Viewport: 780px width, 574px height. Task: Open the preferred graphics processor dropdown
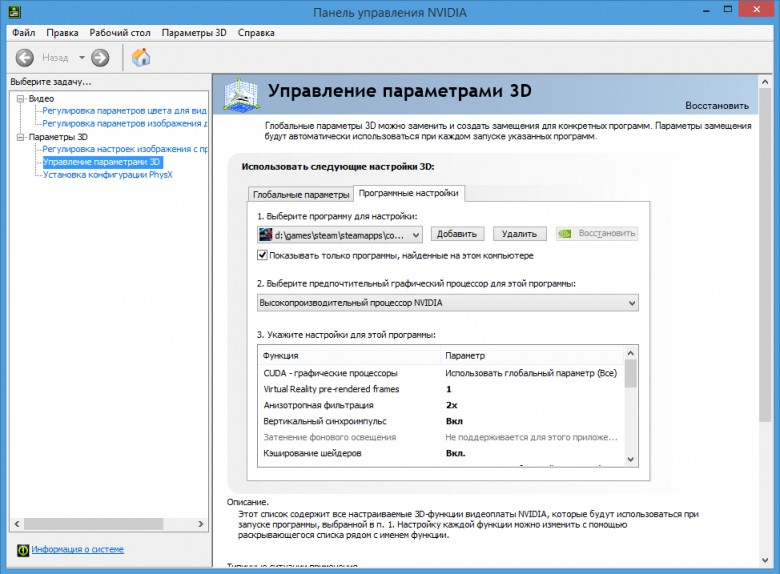(x=631, y=303)
